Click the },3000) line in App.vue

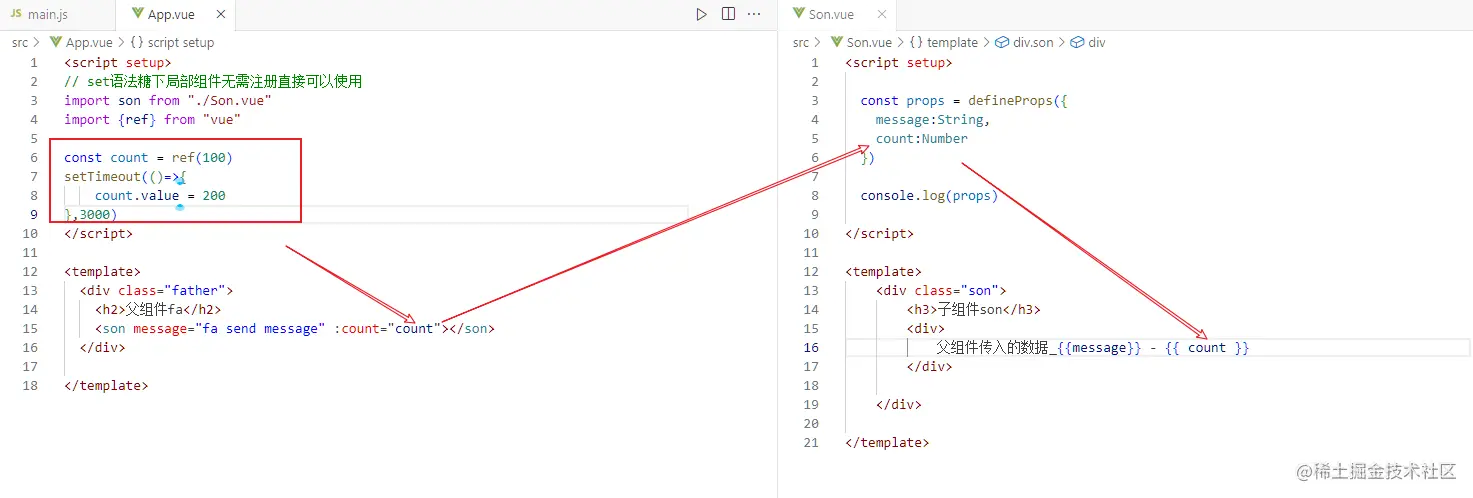[91, 214]
